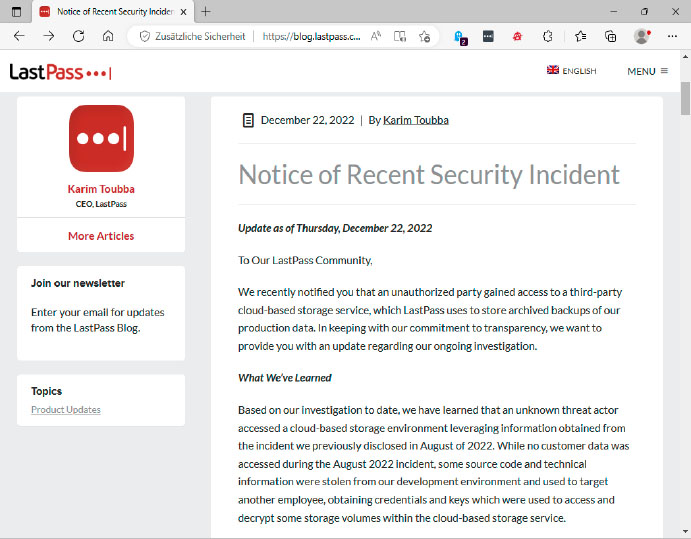Screen dimensions: 691x539
Task: Click the Notice of Recent Security Incident heading
Action: coord(429,175)
